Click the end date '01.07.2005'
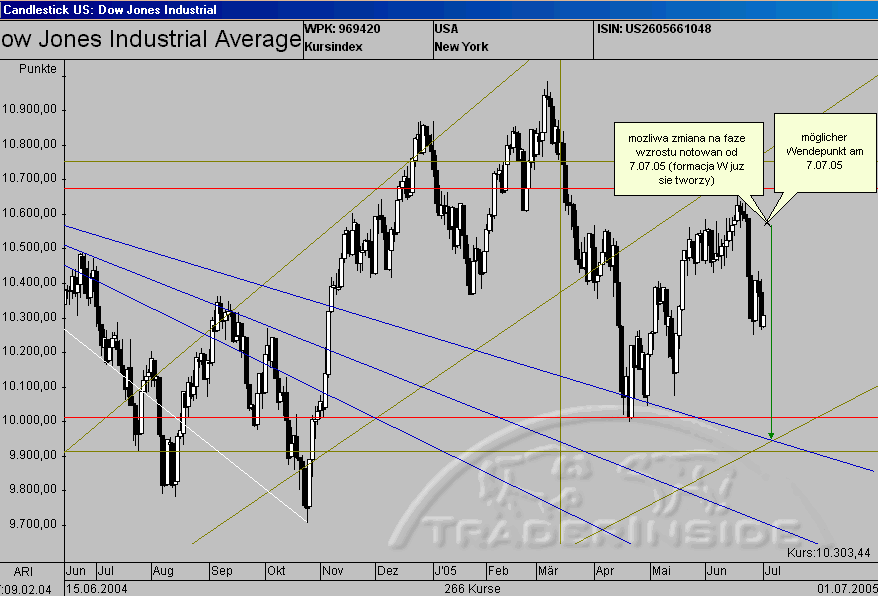Image resolution: width=878 pixels, height=596 pixels. (847, 589)
